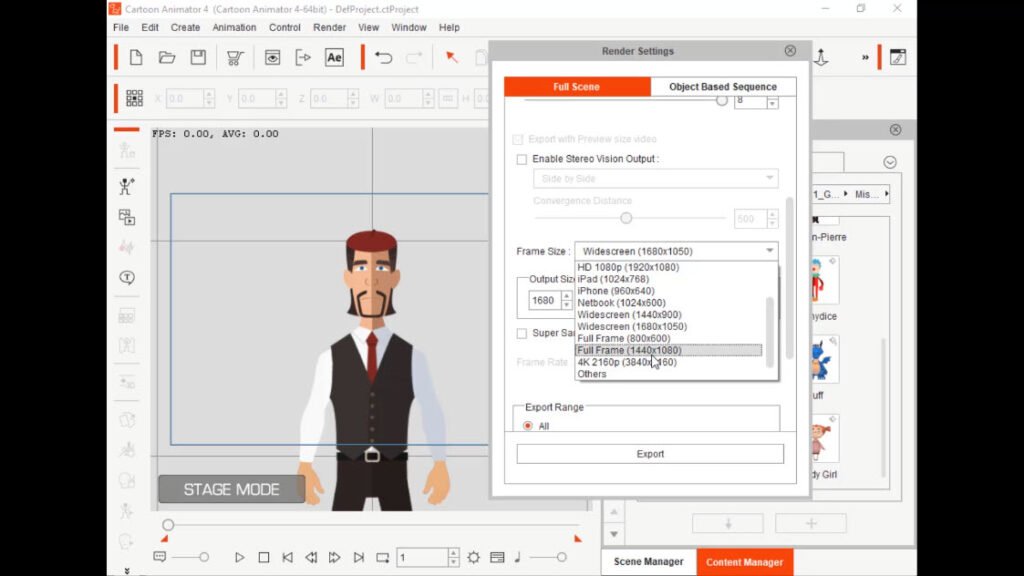This screenshot has height=576, width=1024.
Task: Close the Render Settings dialog
Action: tap(790, 51)
